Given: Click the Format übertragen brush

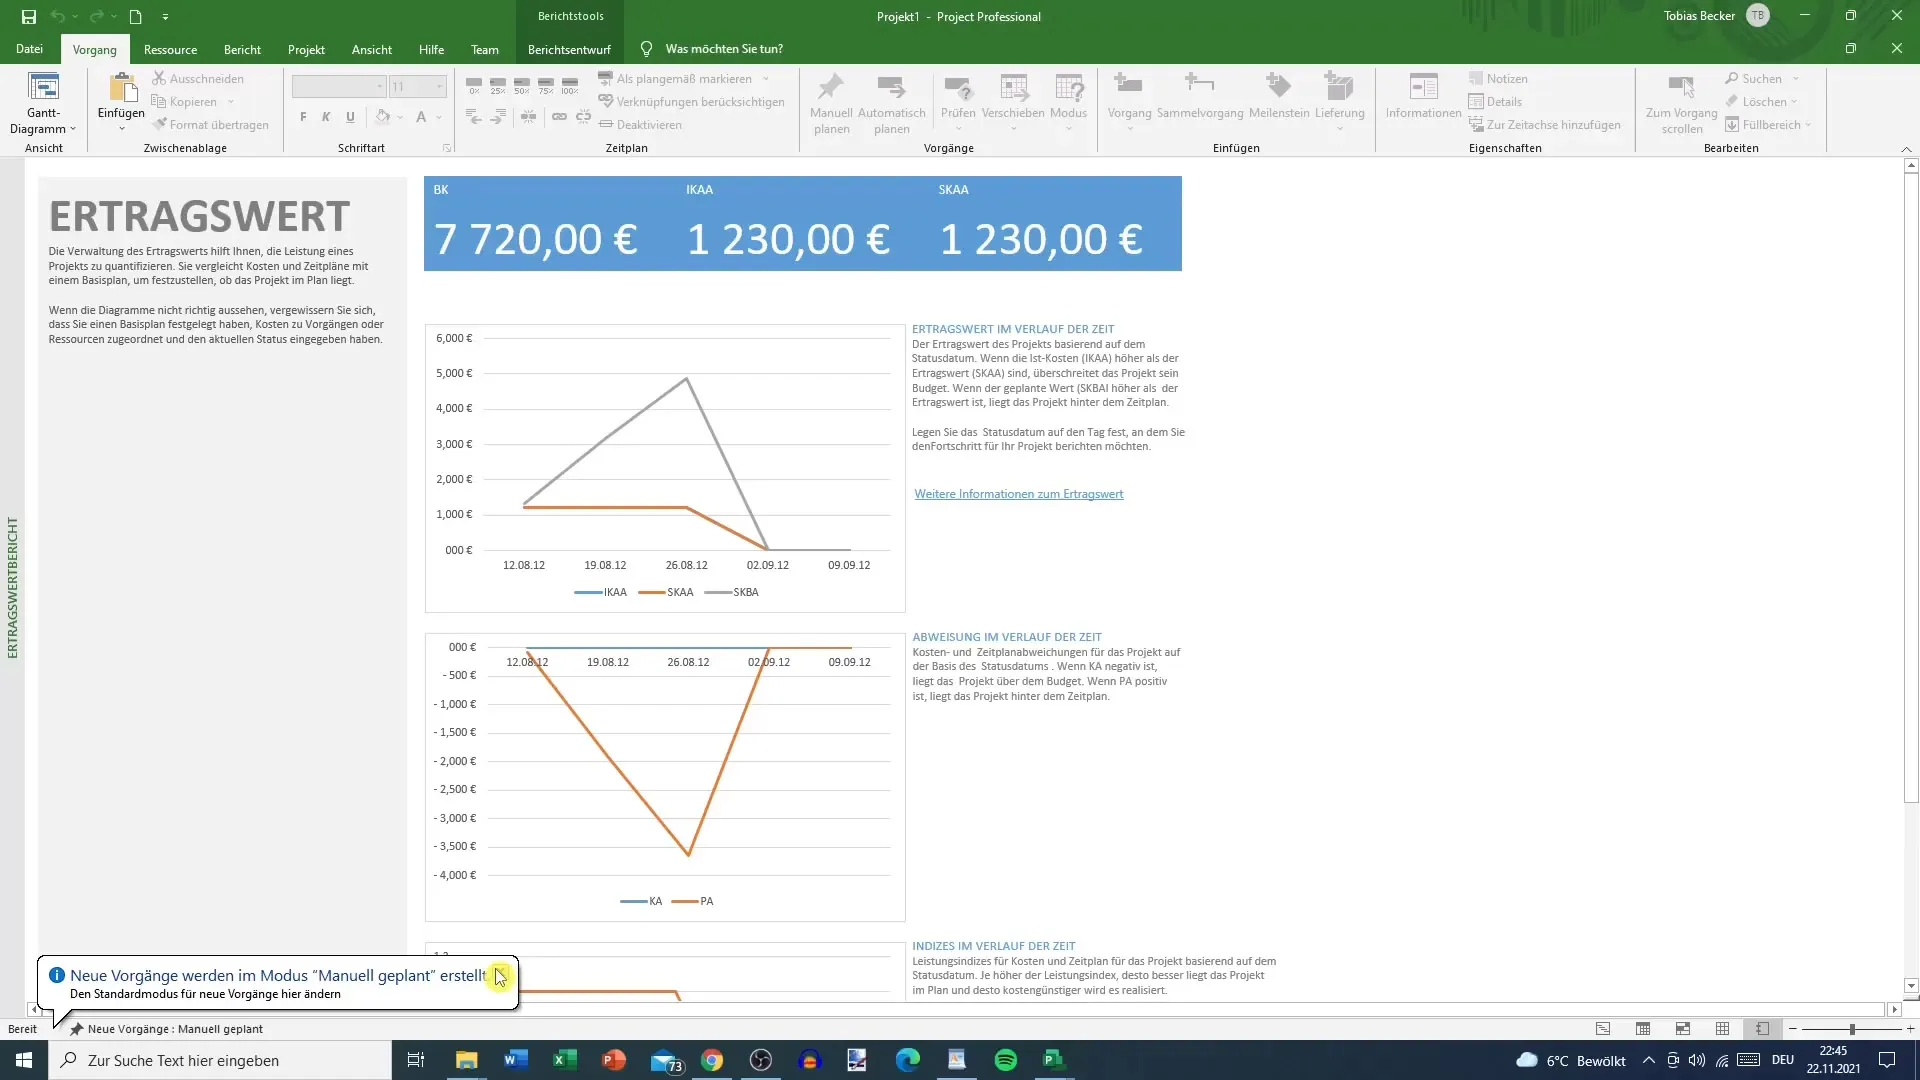Looking at the screenshot, I should point(211,124).
